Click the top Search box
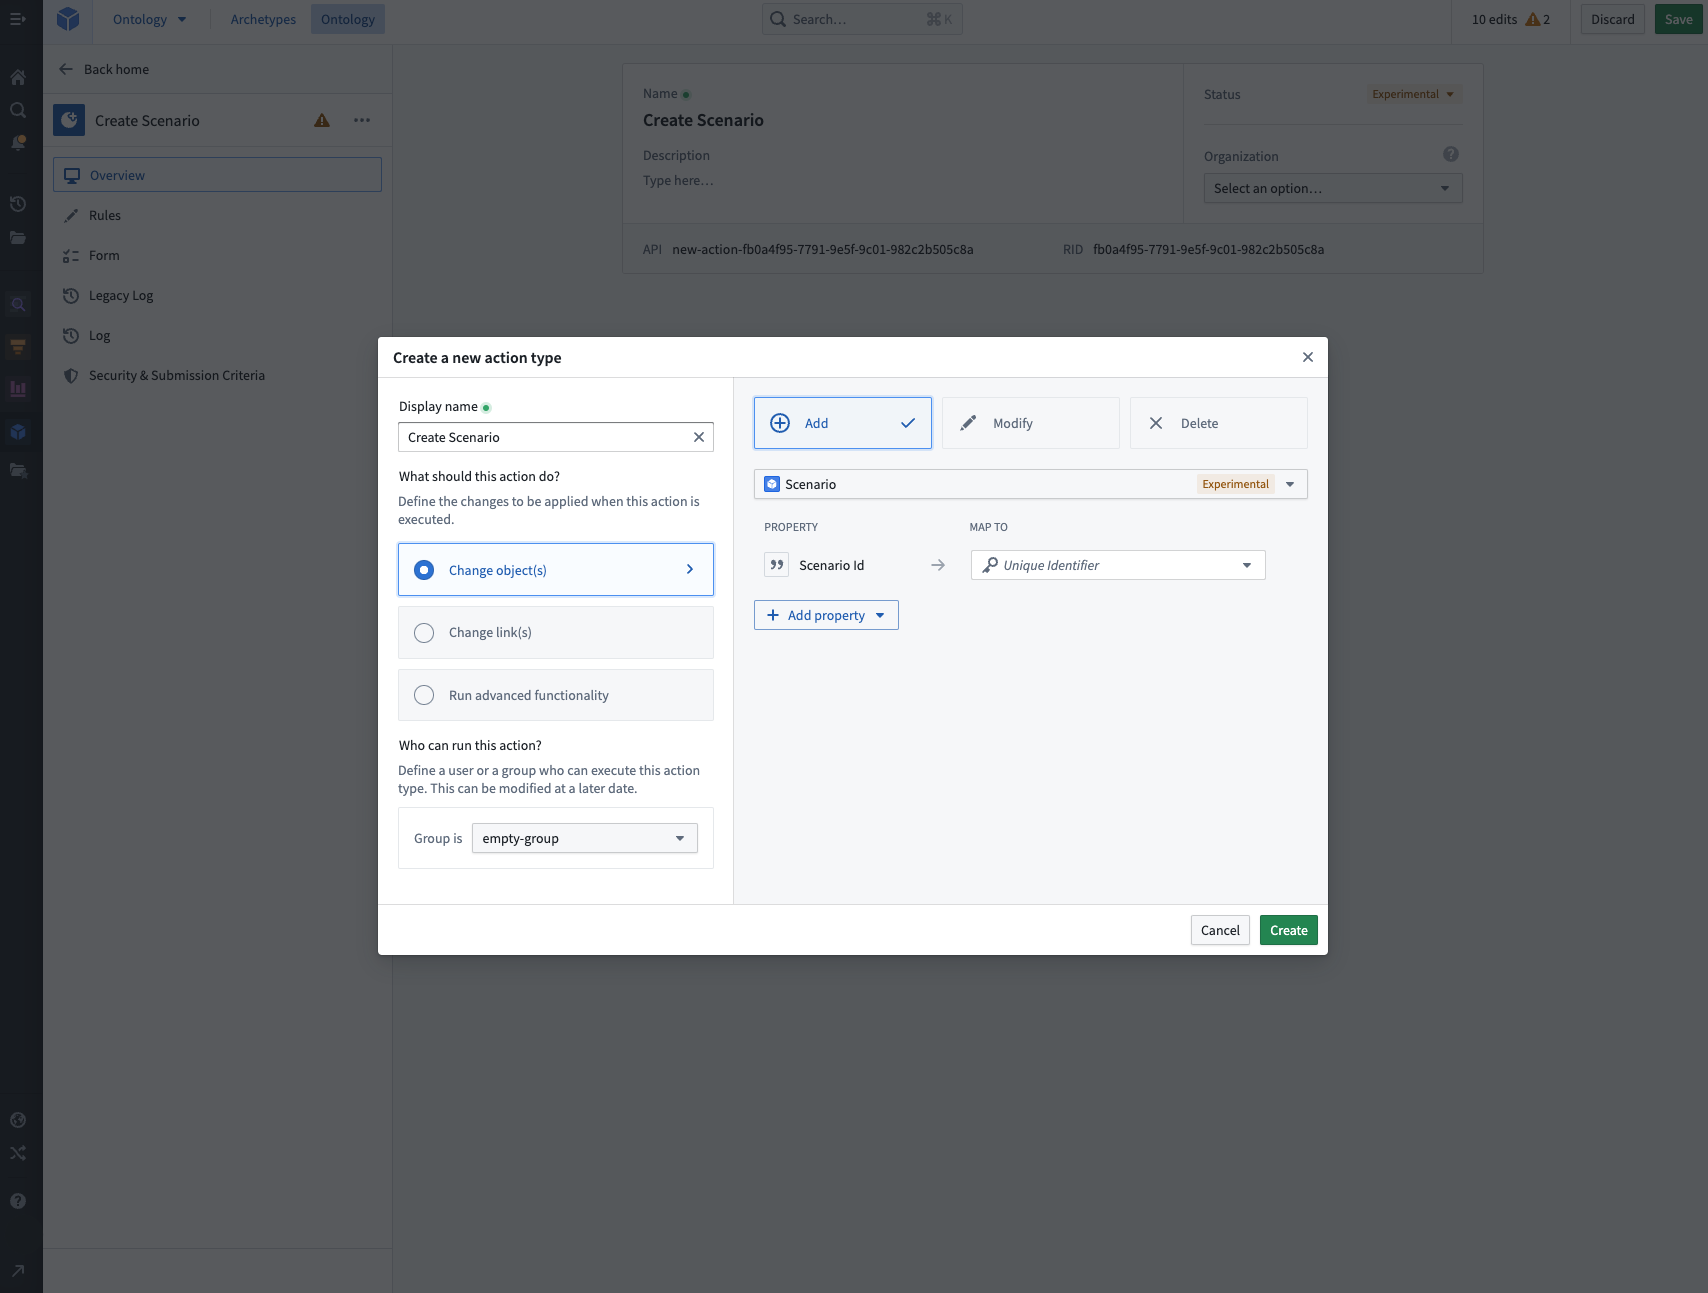1708x1293 pixels. [x=862, y=19]
